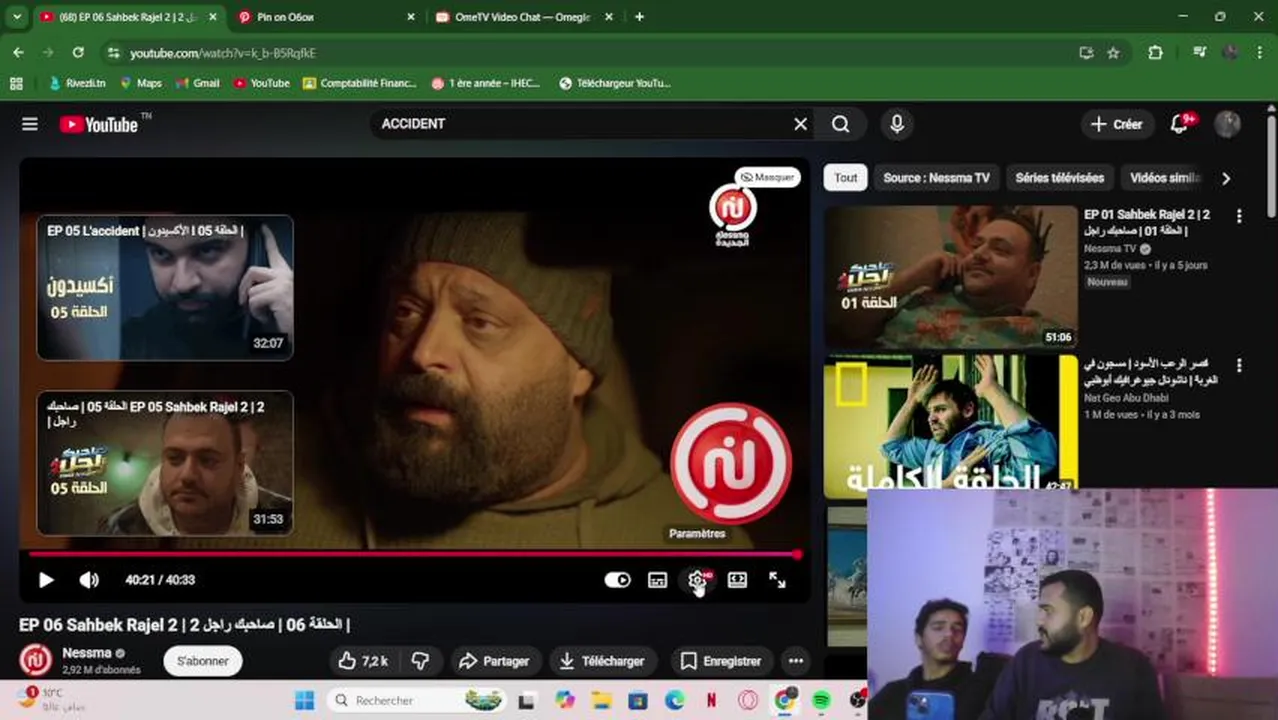
Task: Open Nat Geo Abu Dhabi video thumbnail
Action: pos(951,424)
